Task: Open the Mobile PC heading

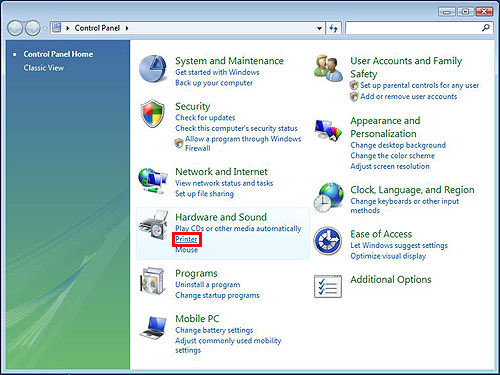Action: [197, 319]
